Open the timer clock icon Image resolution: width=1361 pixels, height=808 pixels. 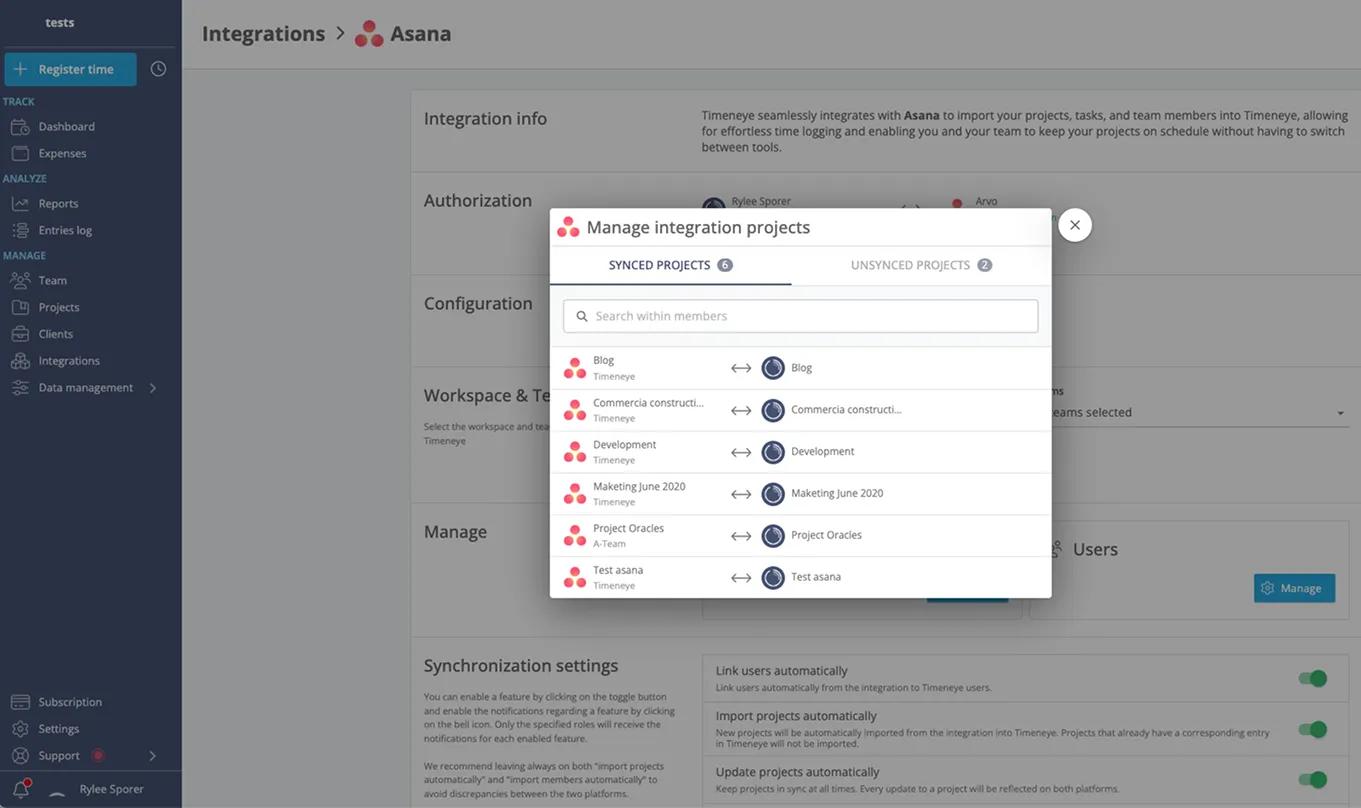point(158,69)
